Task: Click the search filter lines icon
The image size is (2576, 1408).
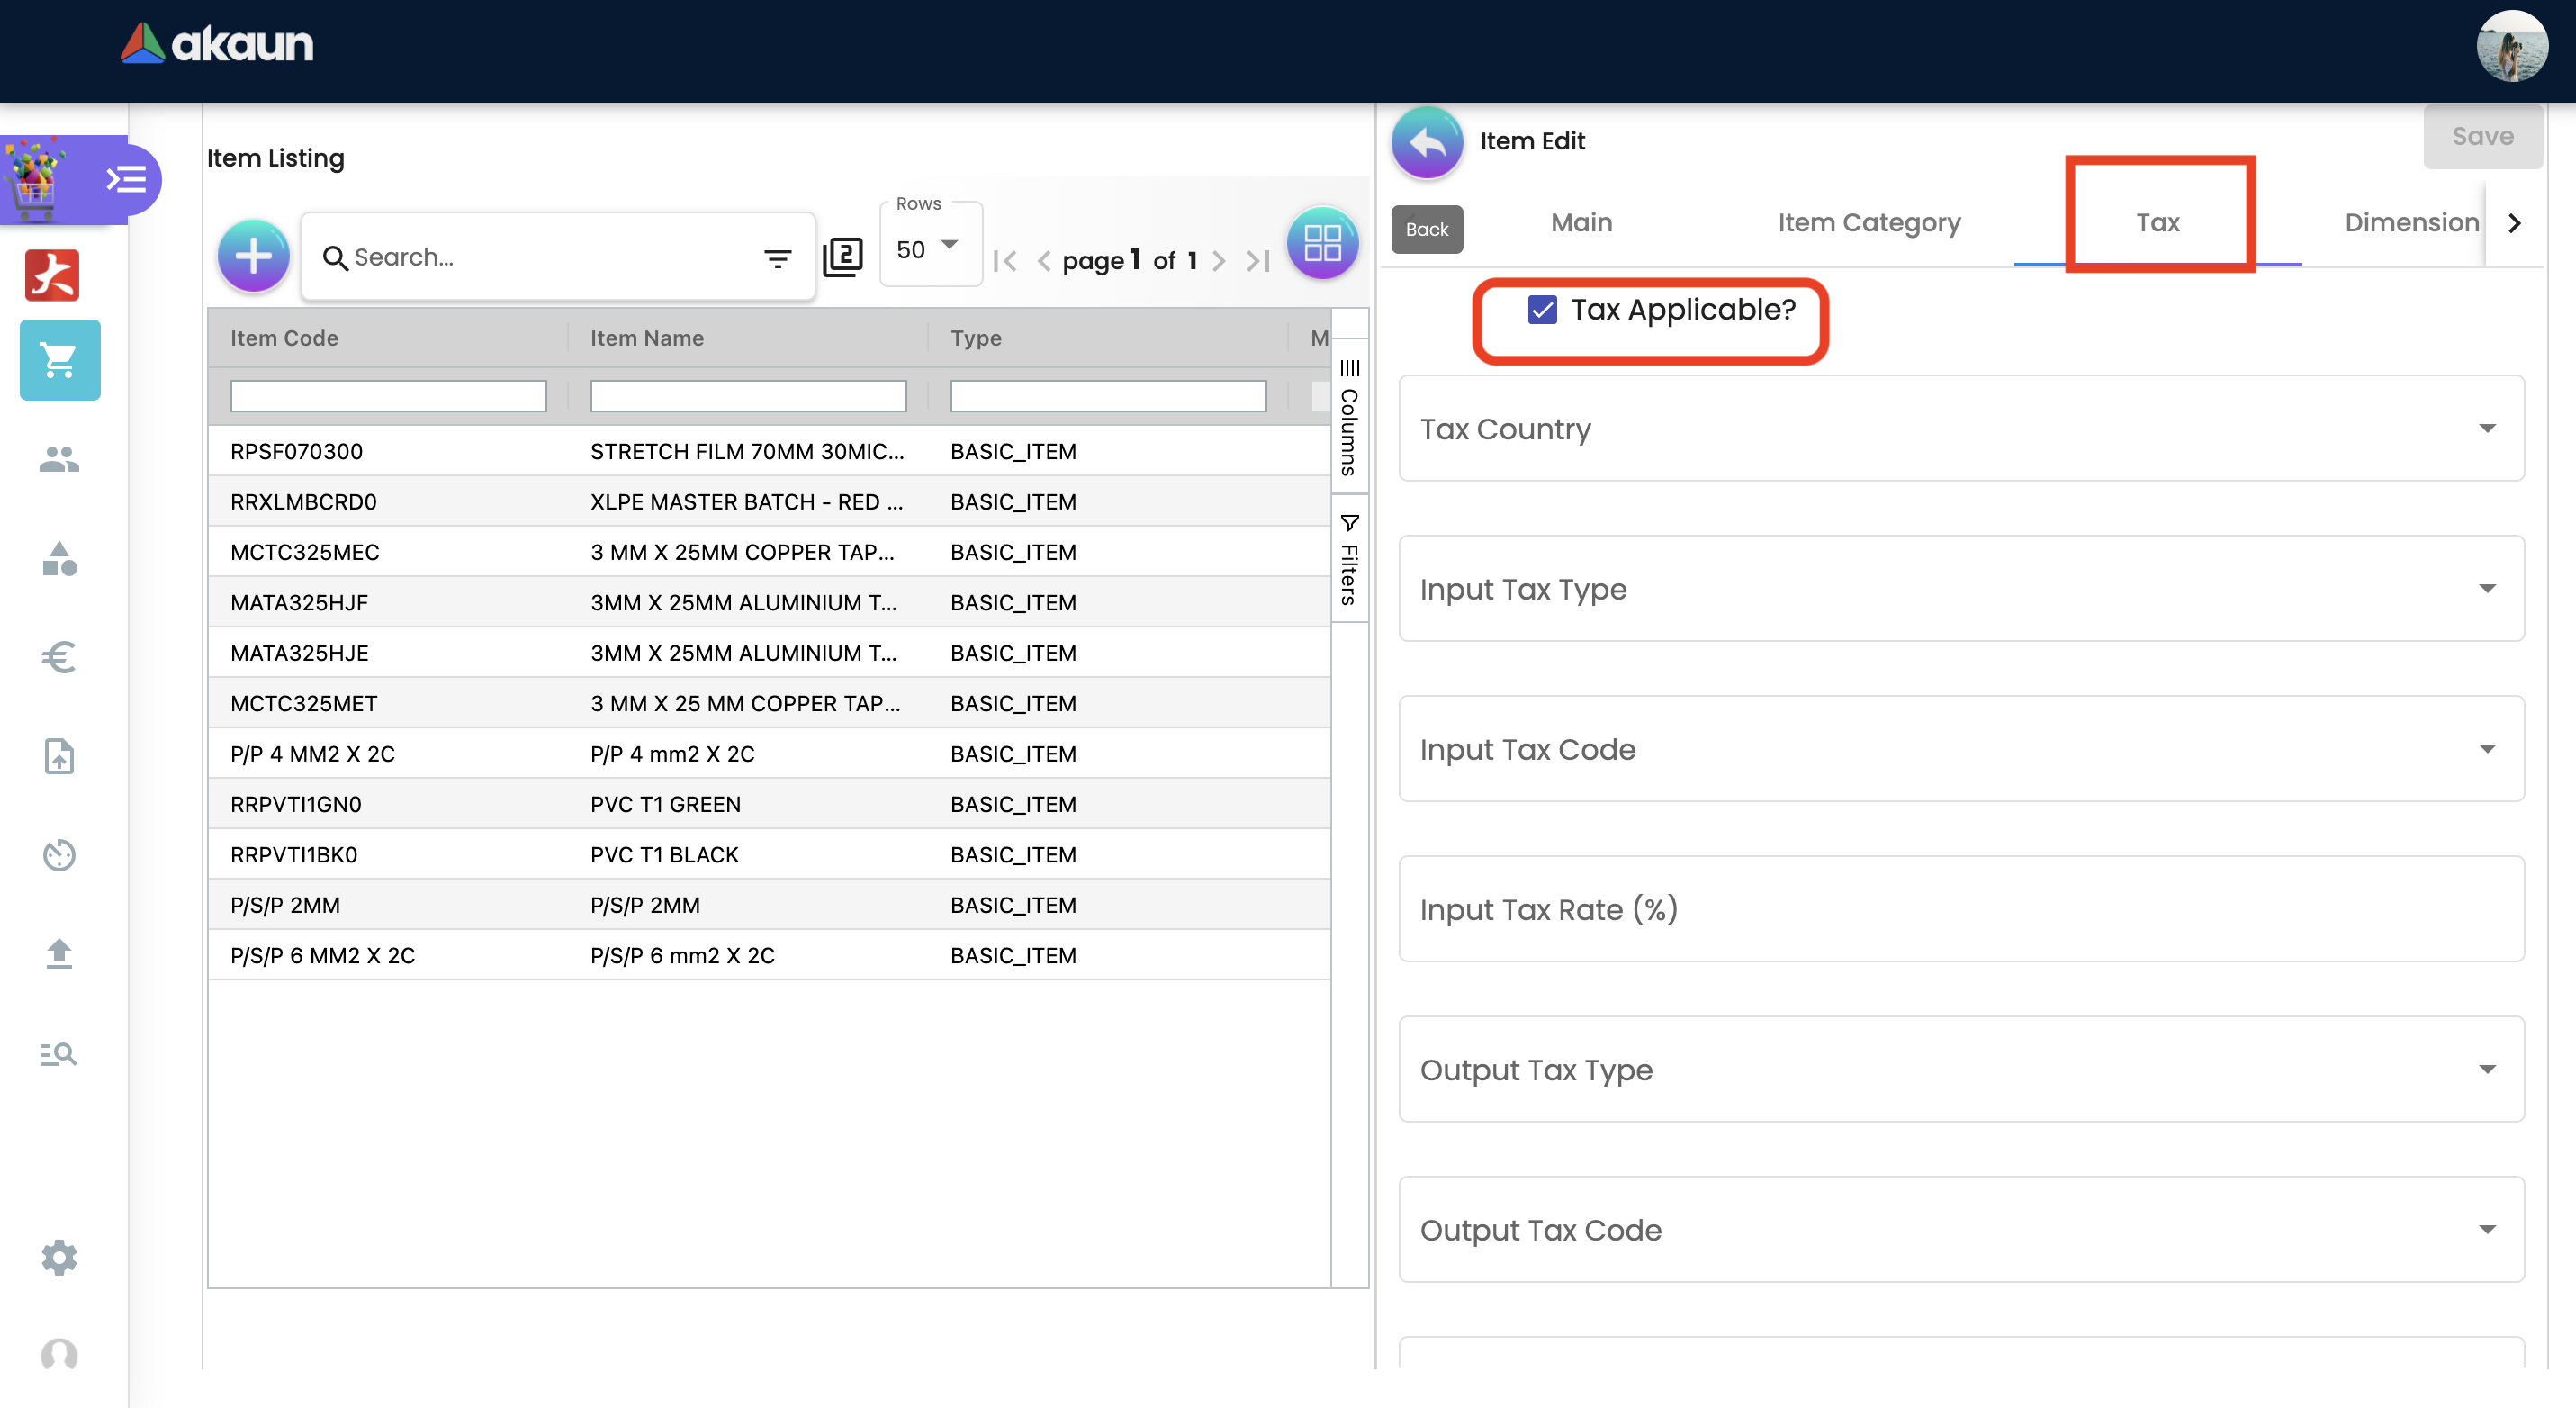Action: 777,259
